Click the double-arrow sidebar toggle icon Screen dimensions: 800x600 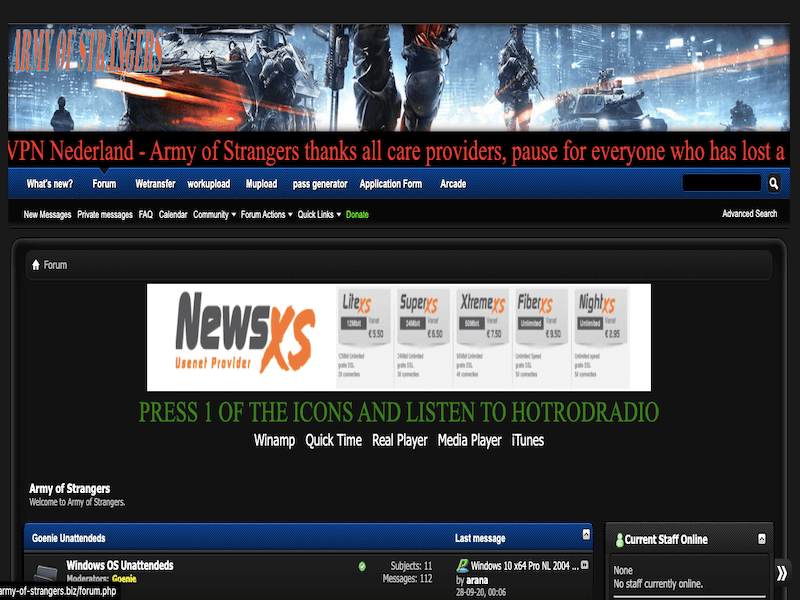point(782,573)
